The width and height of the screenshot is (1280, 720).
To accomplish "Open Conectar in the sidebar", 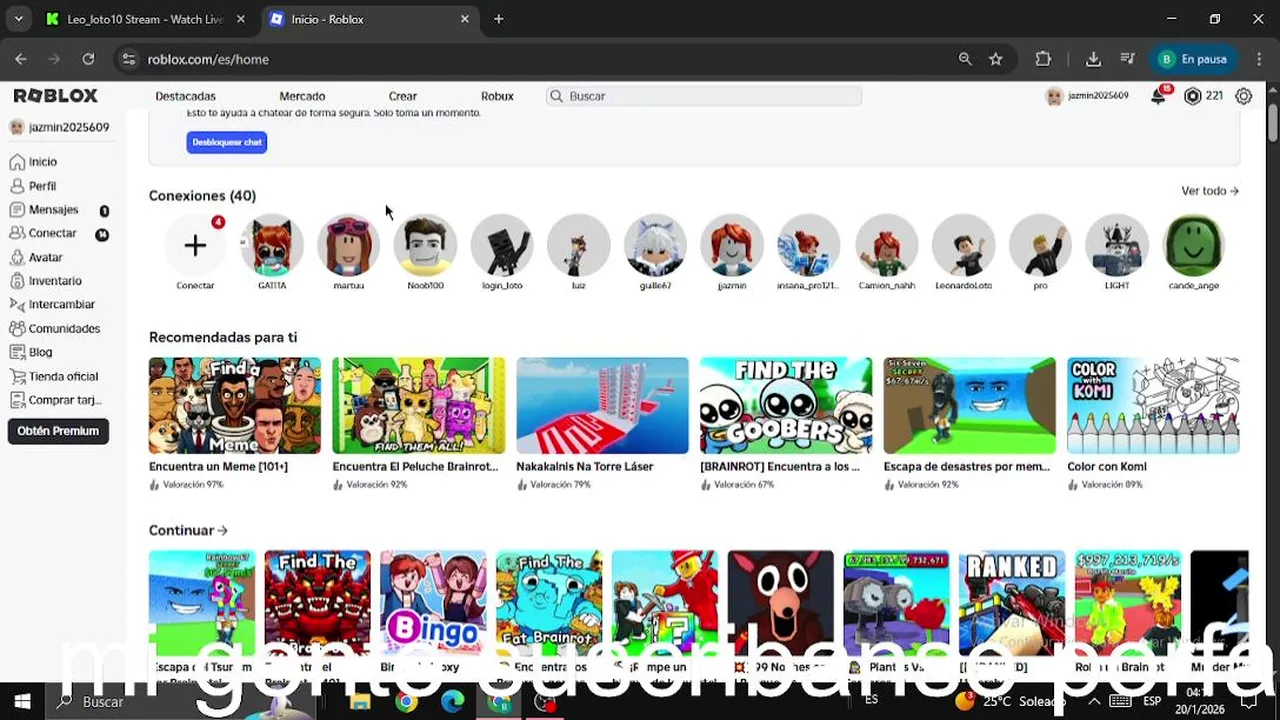I will click(42, 233).
